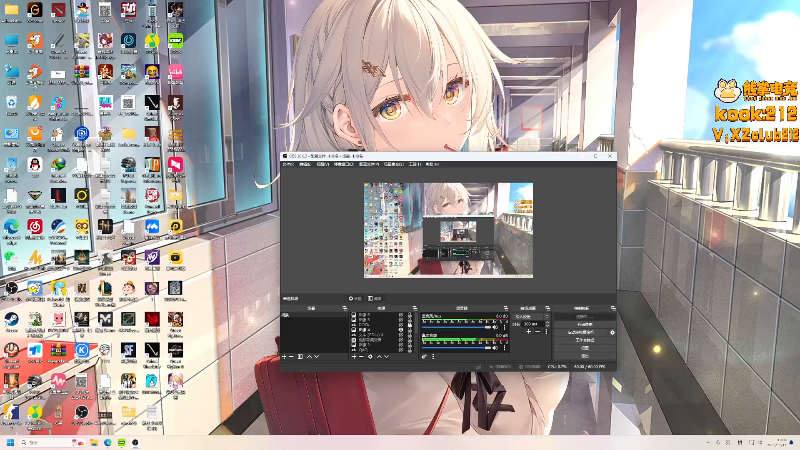Select the QQ penguin desktop icon
The image size is (800, 450).
(35, 167)
